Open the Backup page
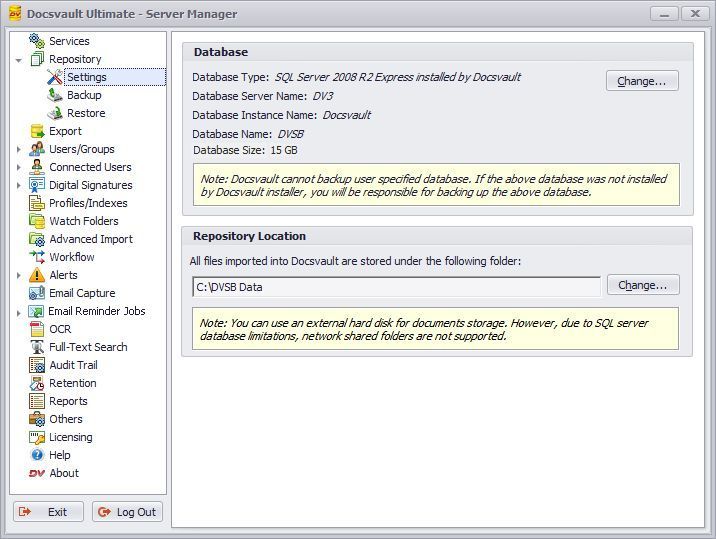Screen dimensions: 716x539 click(x=84, y=95)
